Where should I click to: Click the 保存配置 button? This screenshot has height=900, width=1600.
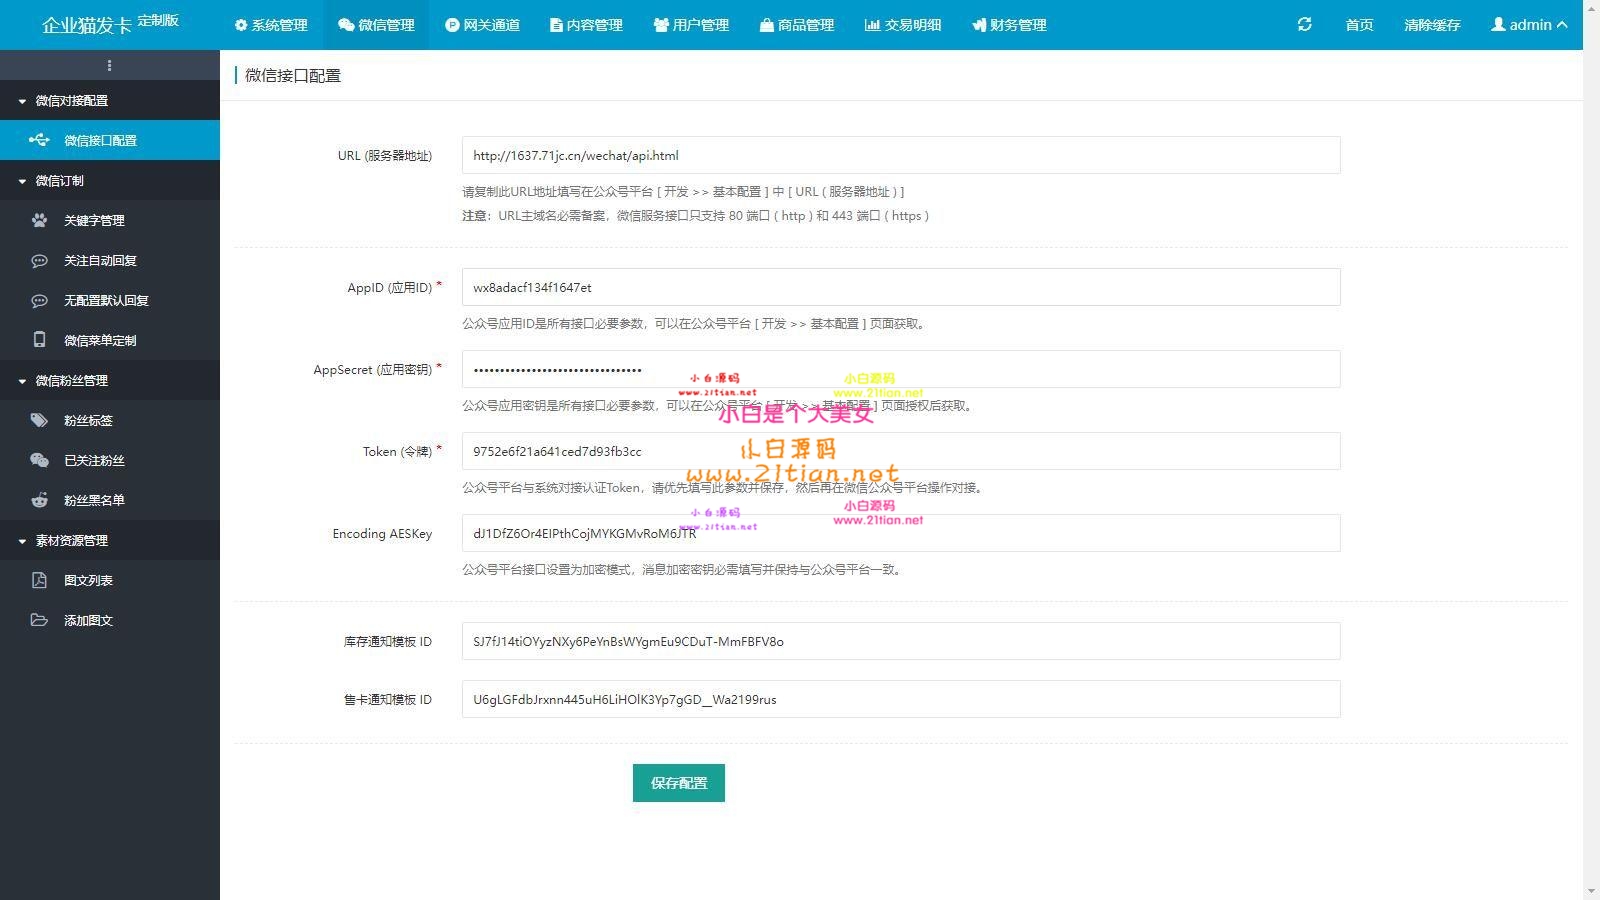point(678,783)
